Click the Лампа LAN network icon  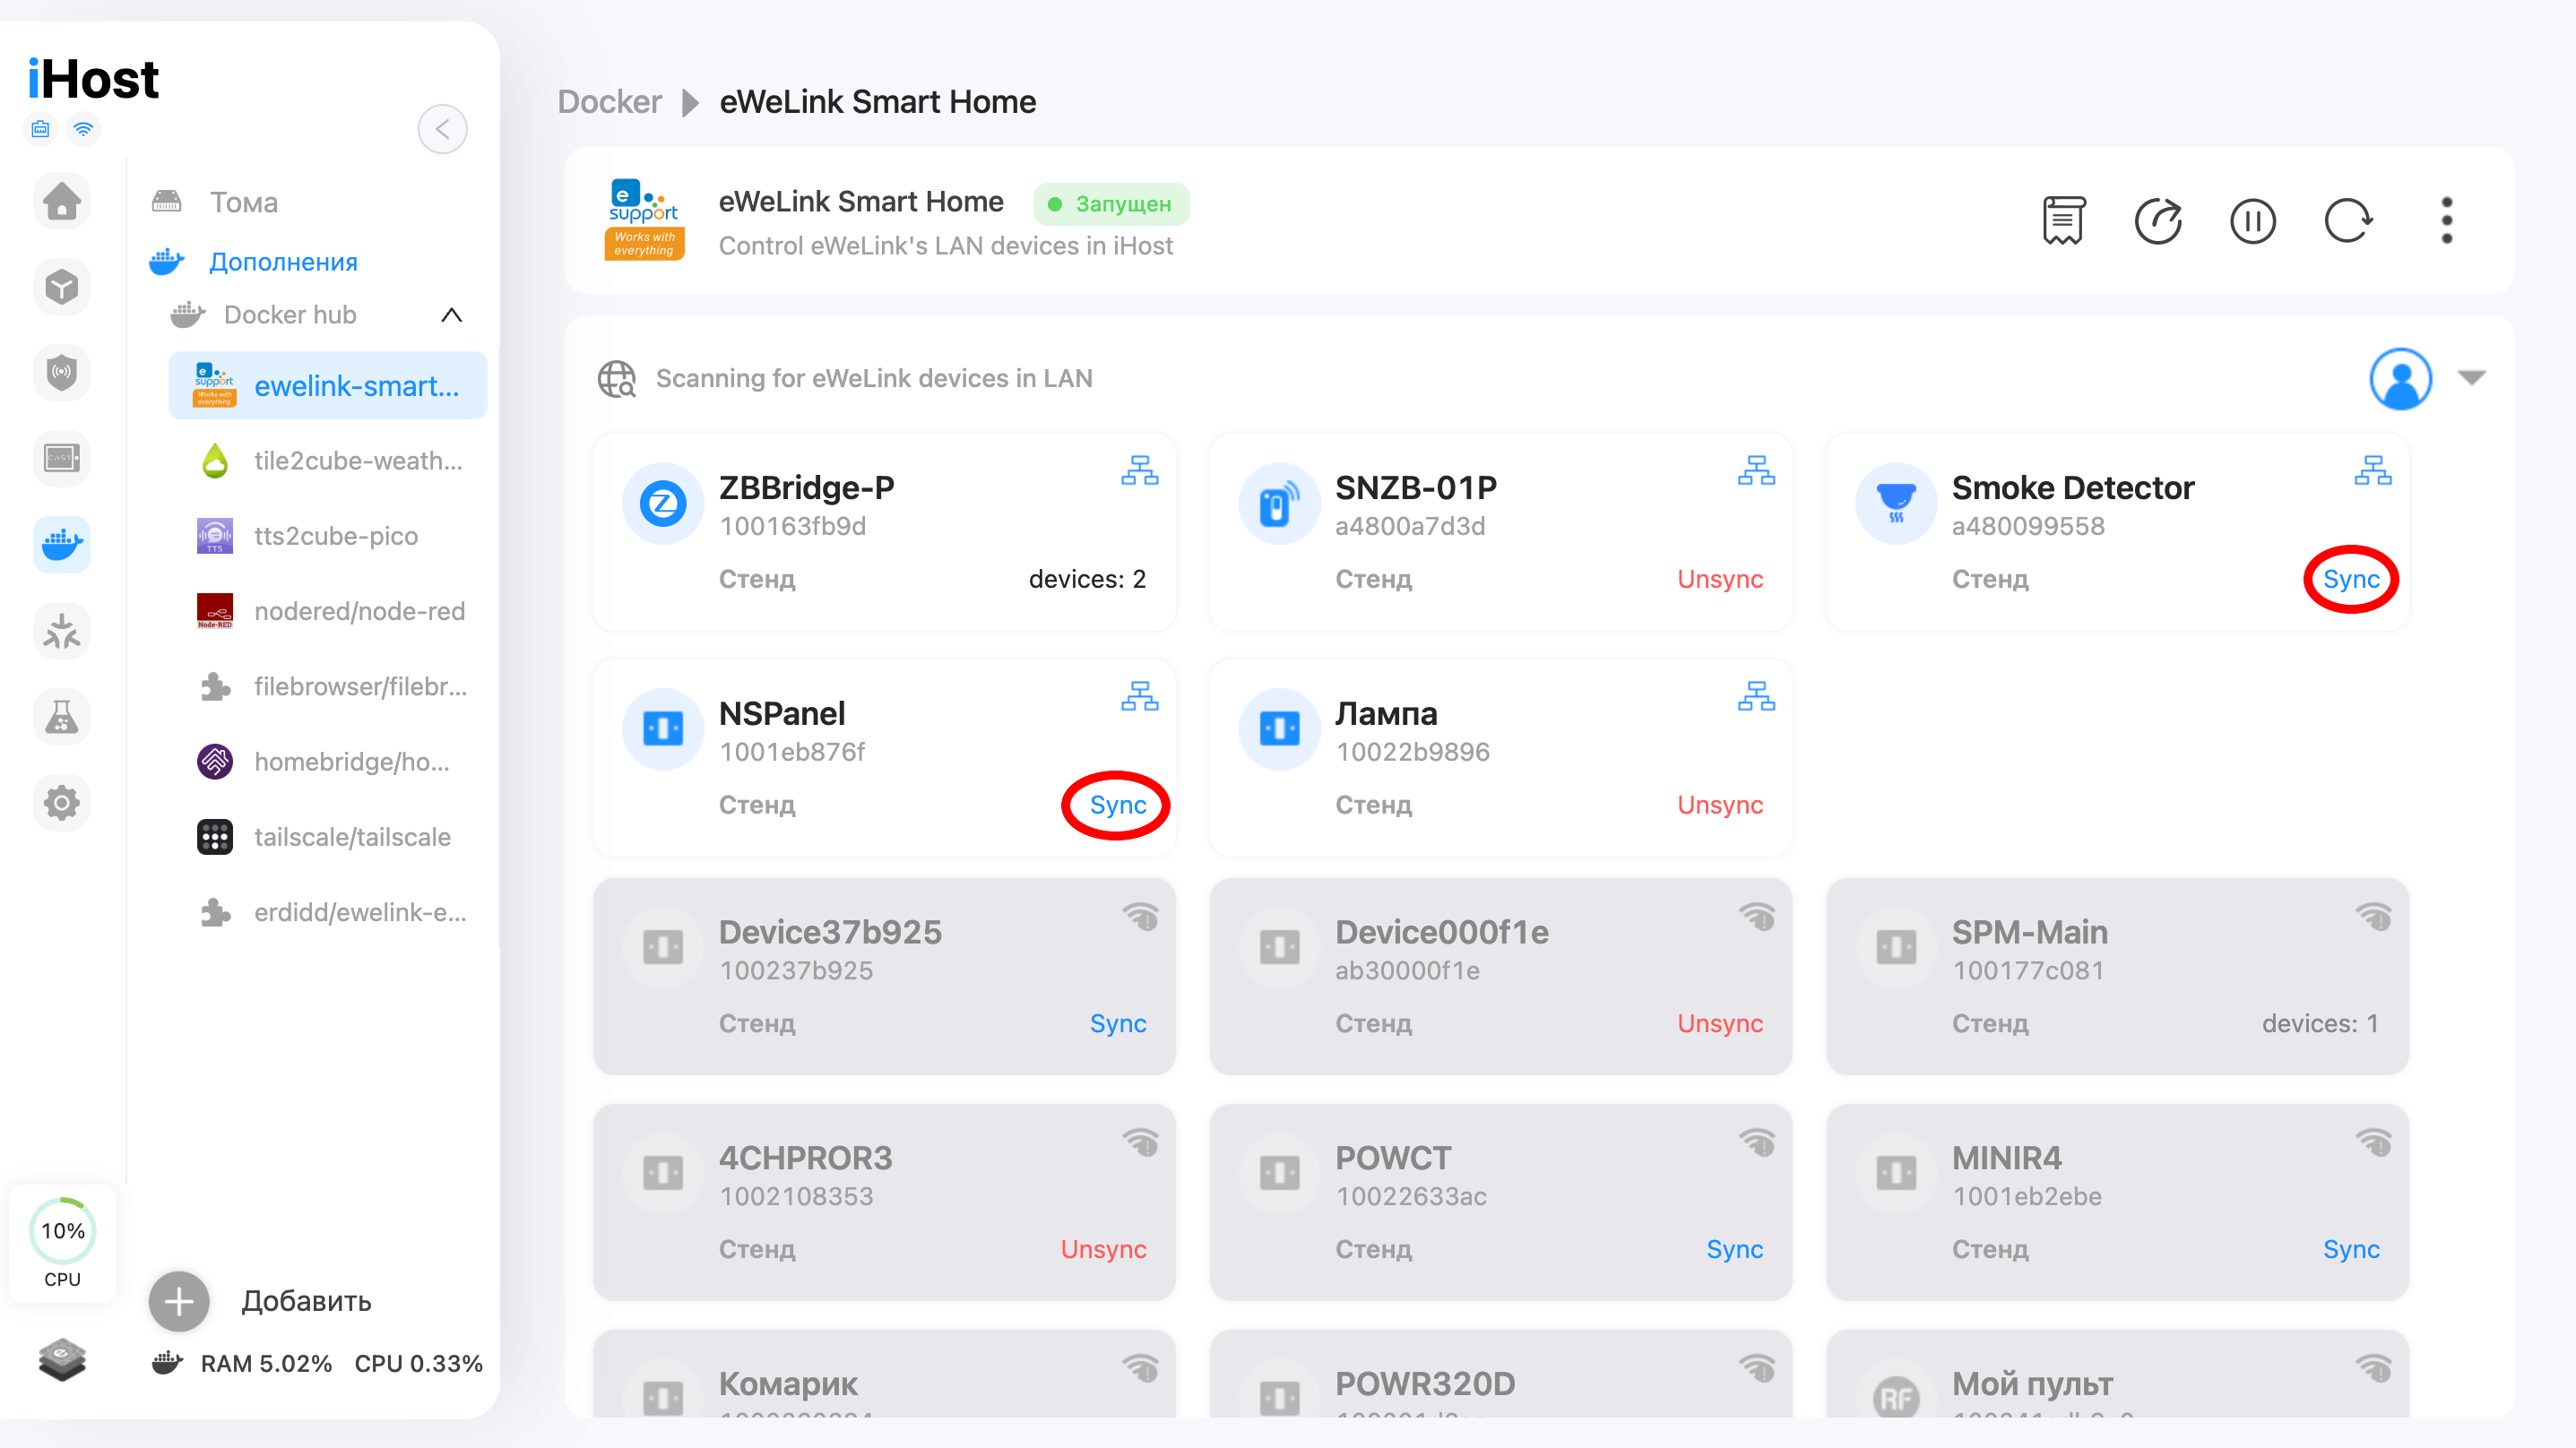pyautogui.click(x=1756, y=696)
